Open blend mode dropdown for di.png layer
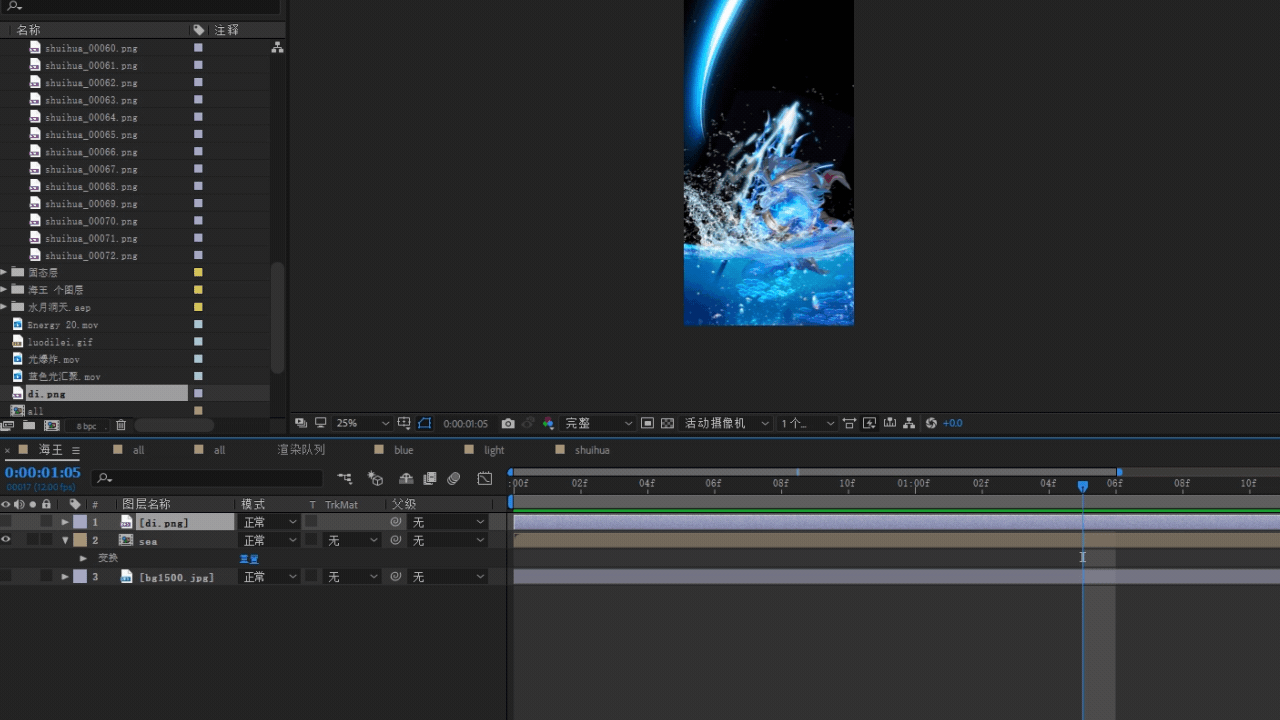The width and height of the screenshot is (1280, 720). click(269, 522)
